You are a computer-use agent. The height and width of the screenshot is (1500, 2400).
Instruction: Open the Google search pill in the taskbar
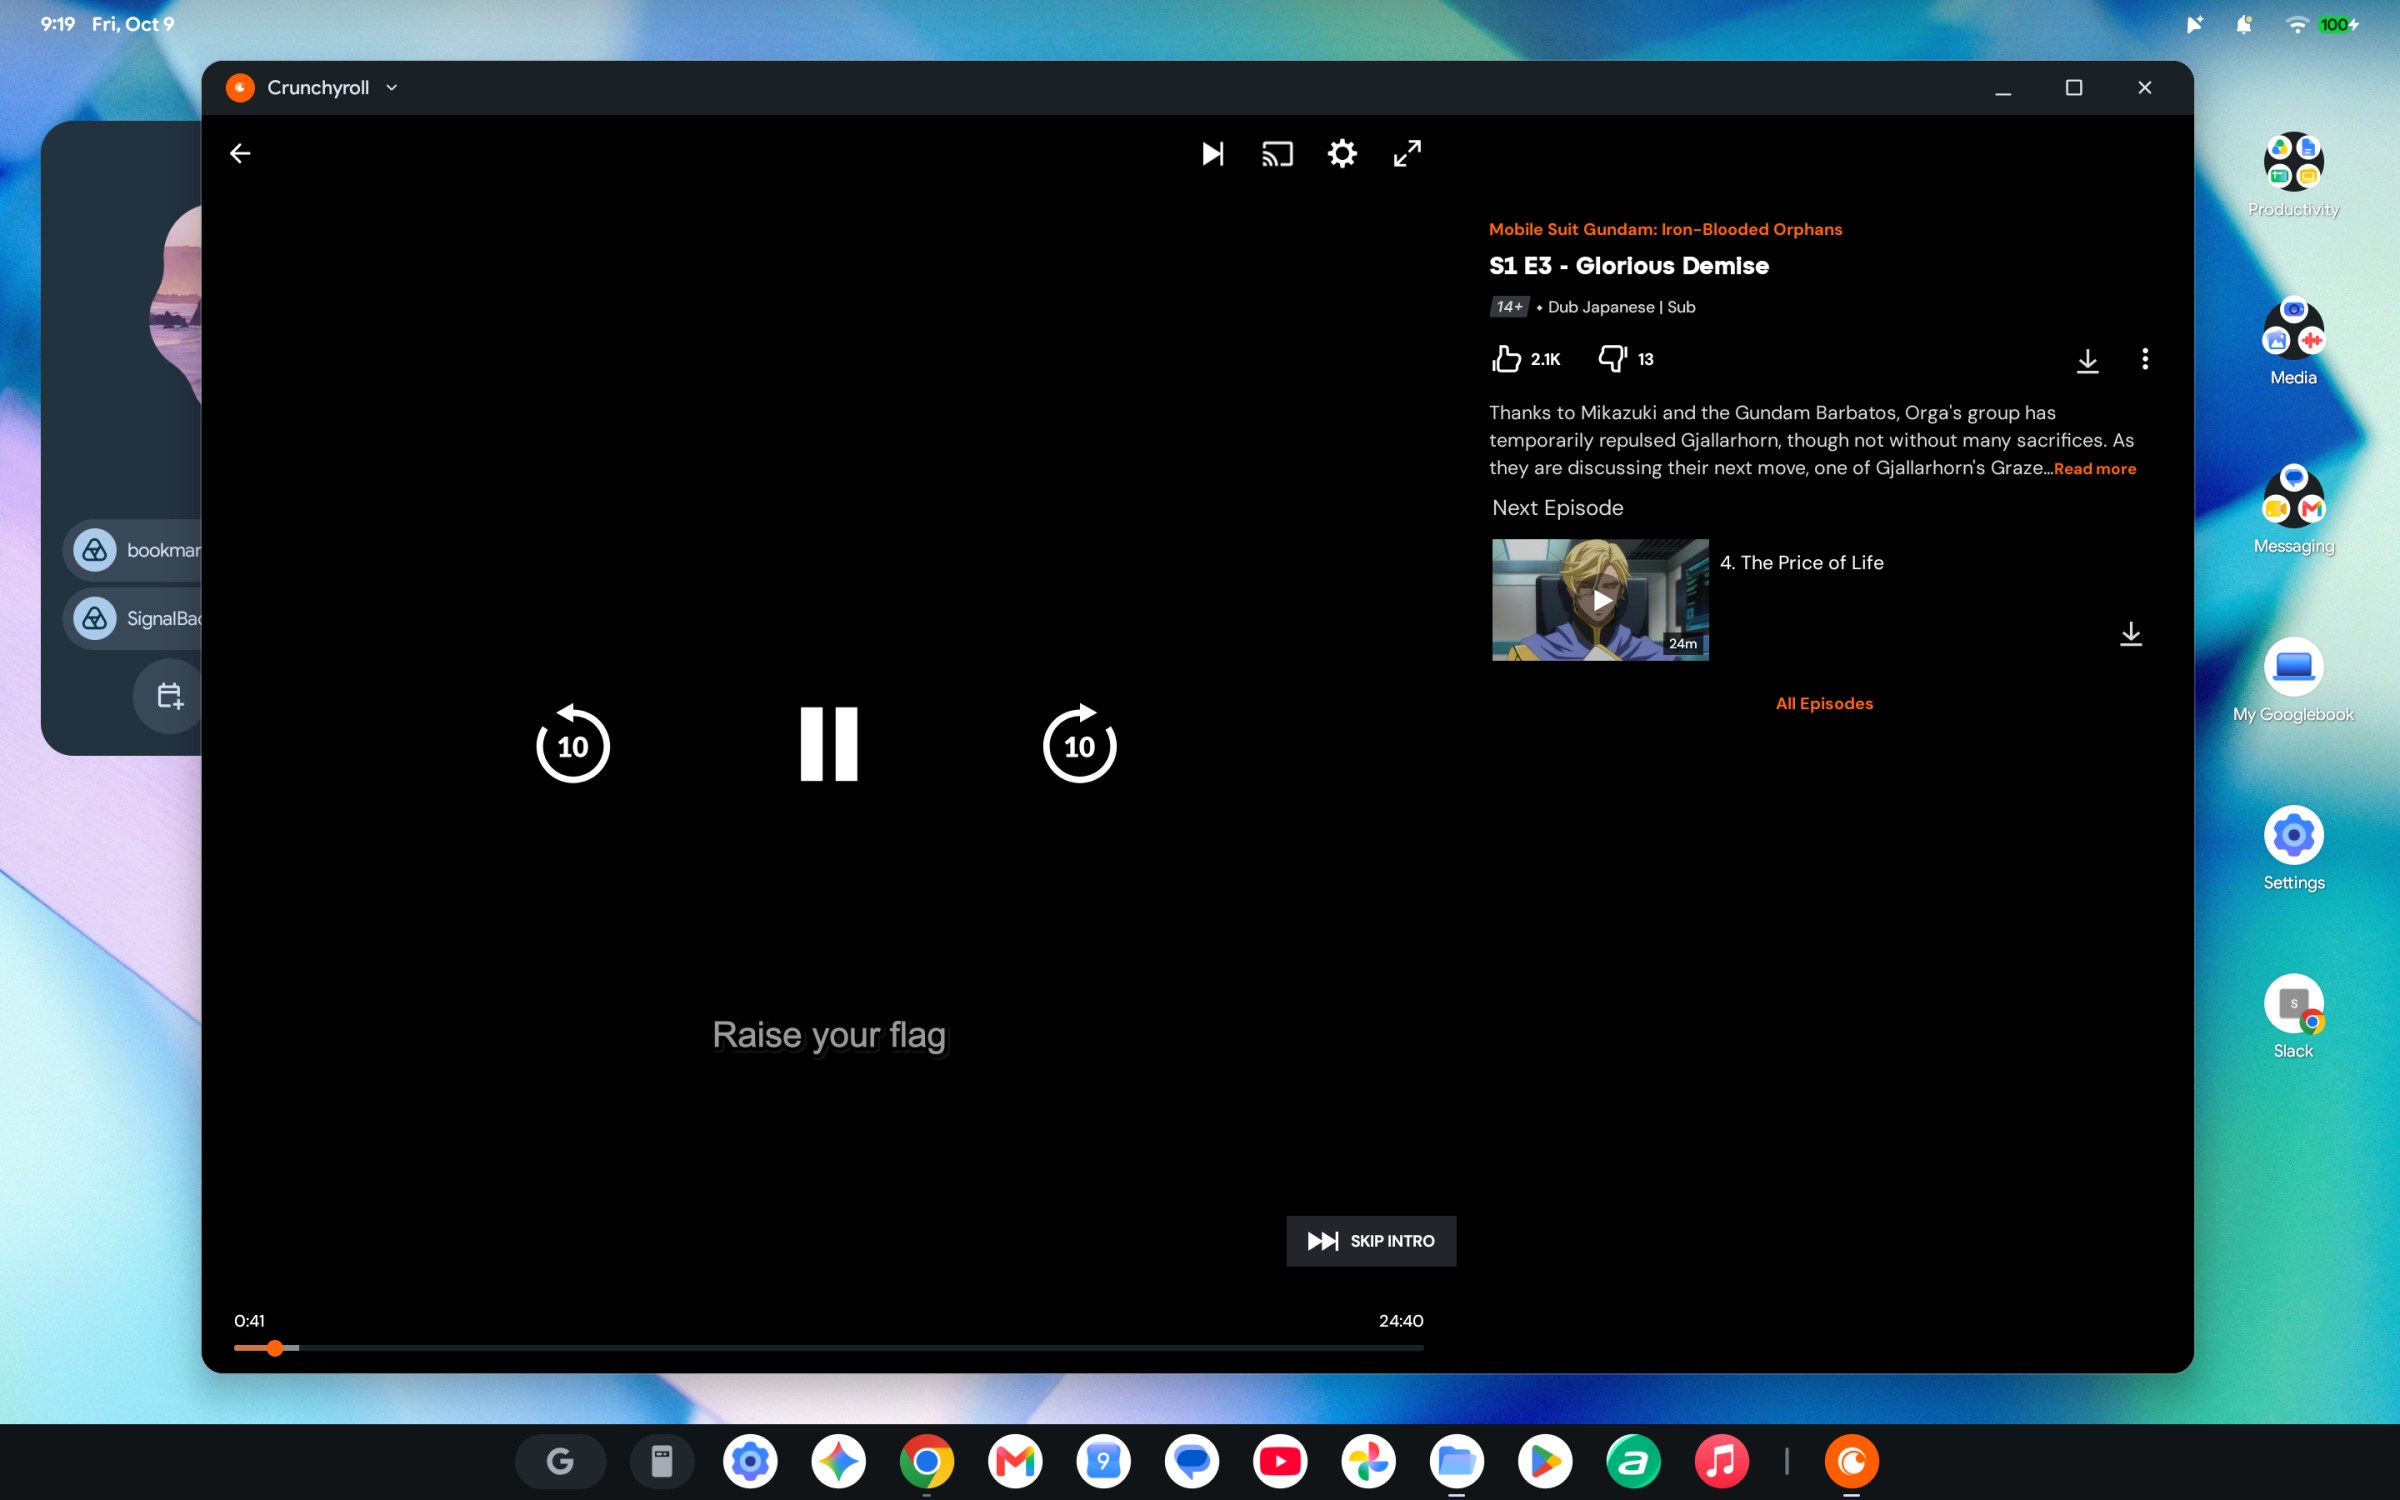[x=560, y=1461]
